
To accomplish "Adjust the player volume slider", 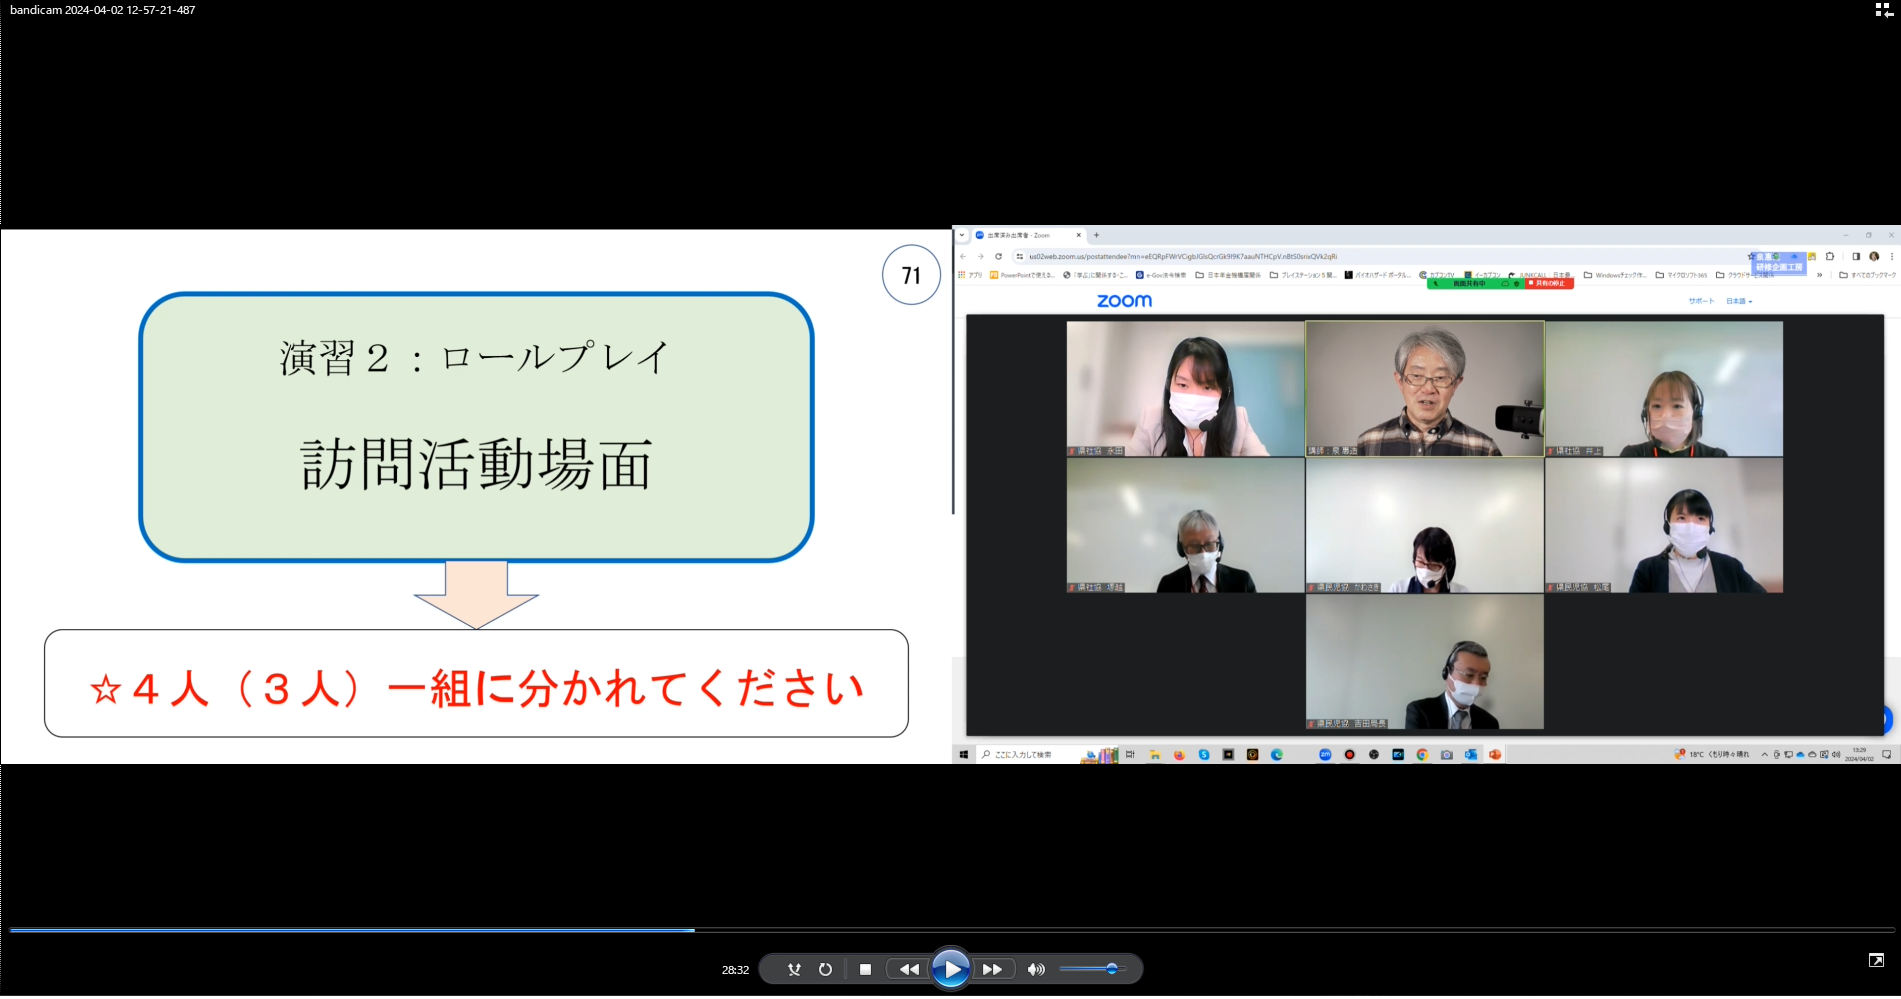I will (1092, 969).
